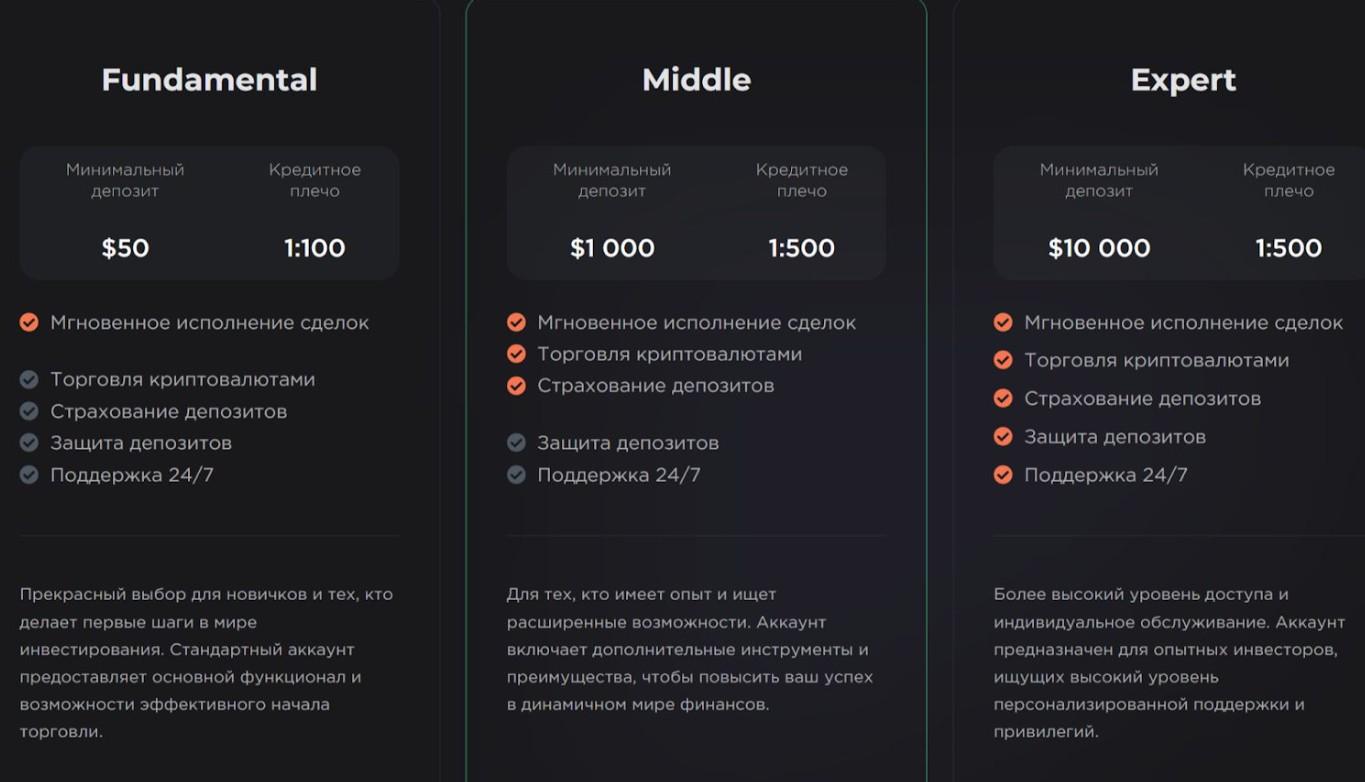
Task: Click the gray checkmark beside Fundamental's Поддержка 24/7
Action: coord(29,474)
